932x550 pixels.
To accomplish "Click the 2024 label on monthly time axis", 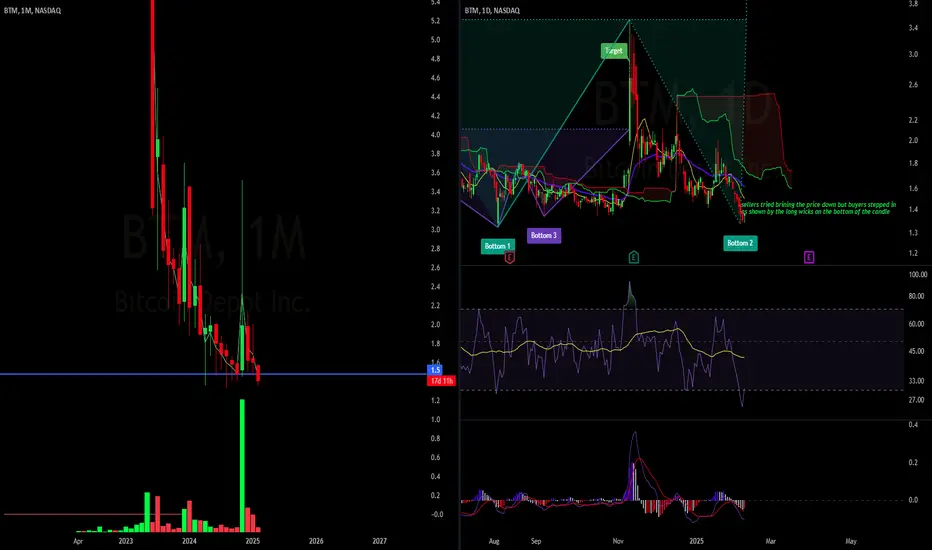I will [189, 541].
